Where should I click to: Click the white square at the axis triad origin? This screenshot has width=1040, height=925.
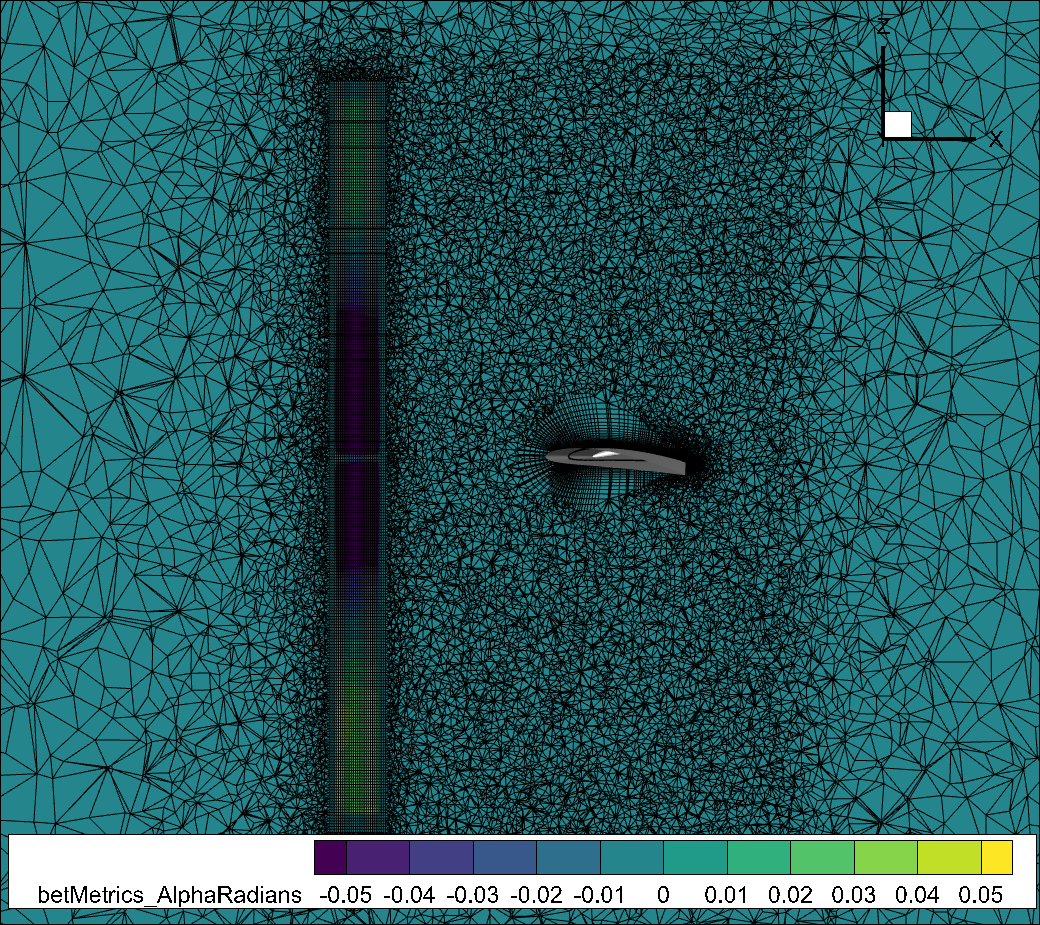pyautogui.click(x=897, y=124)
